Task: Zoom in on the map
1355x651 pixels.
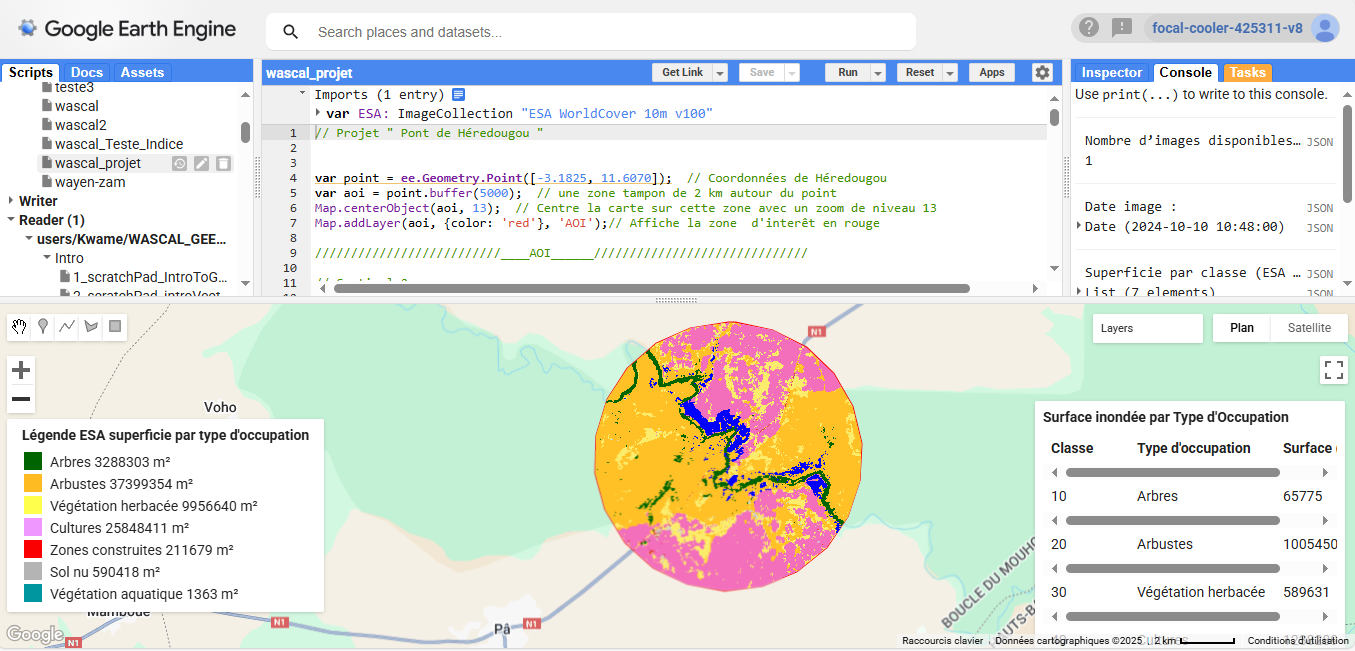Action: 21,371
